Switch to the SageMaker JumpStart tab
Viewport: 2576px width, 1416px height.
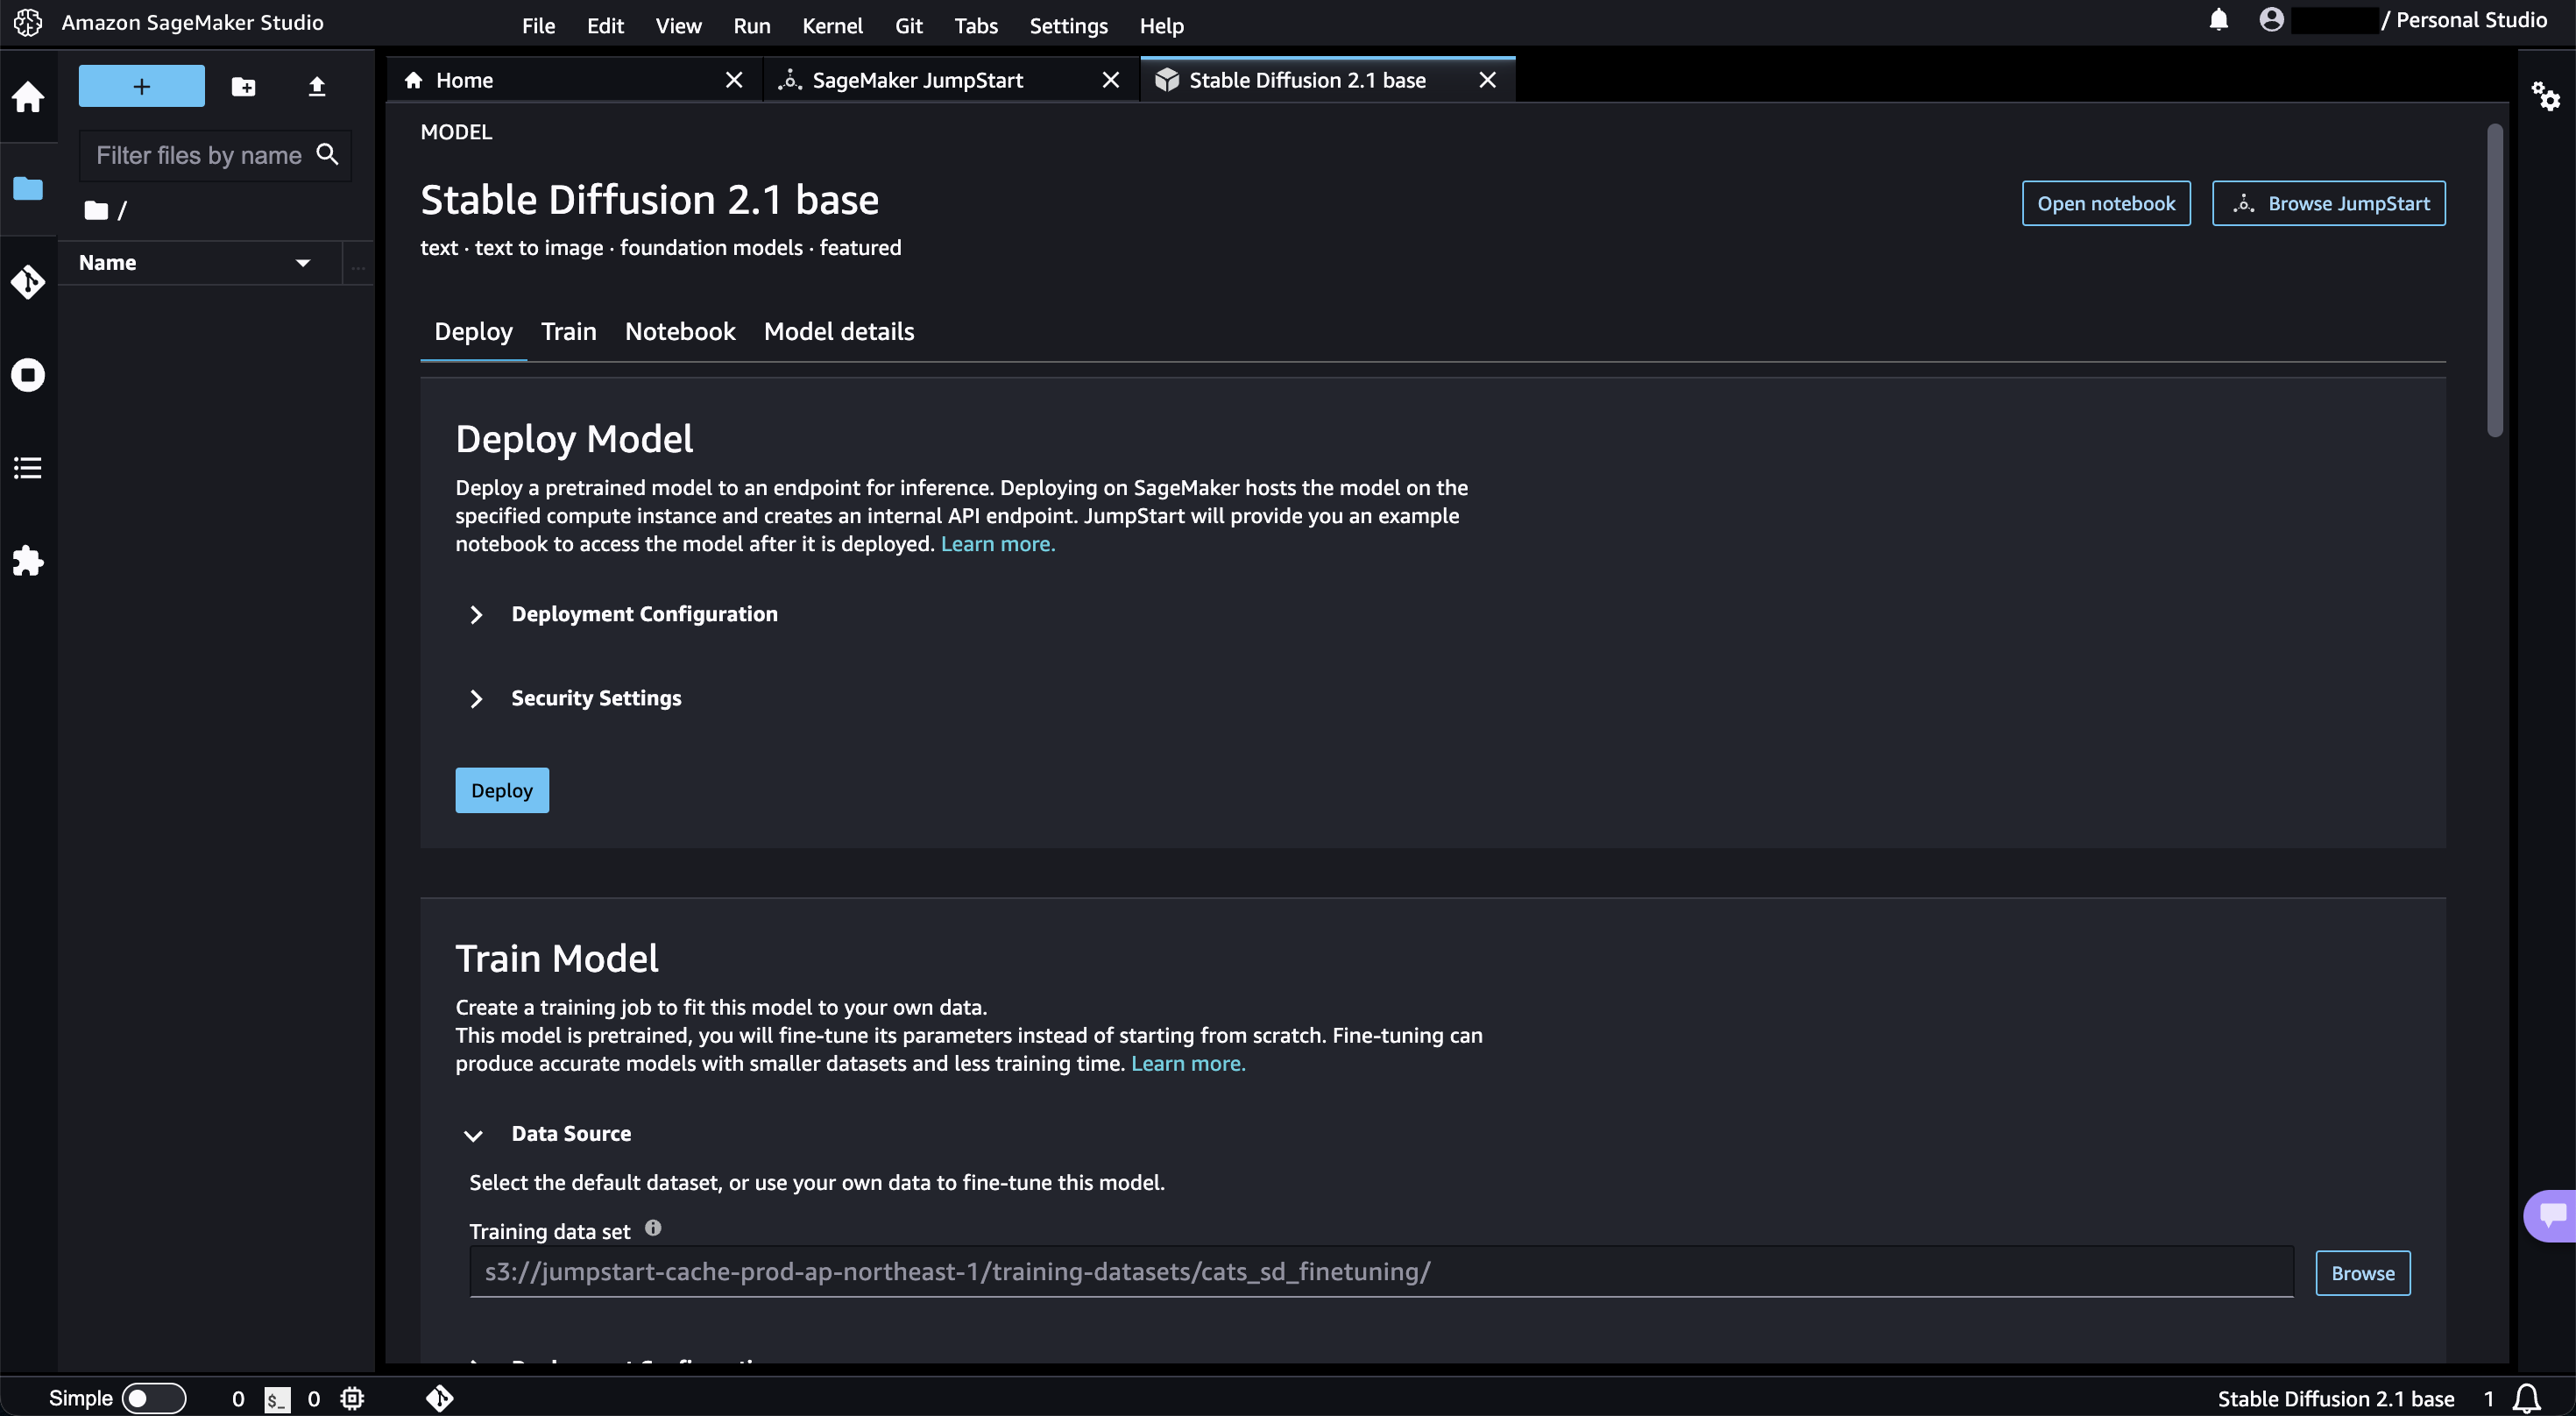pyautogui.click(x=951, y=80)
